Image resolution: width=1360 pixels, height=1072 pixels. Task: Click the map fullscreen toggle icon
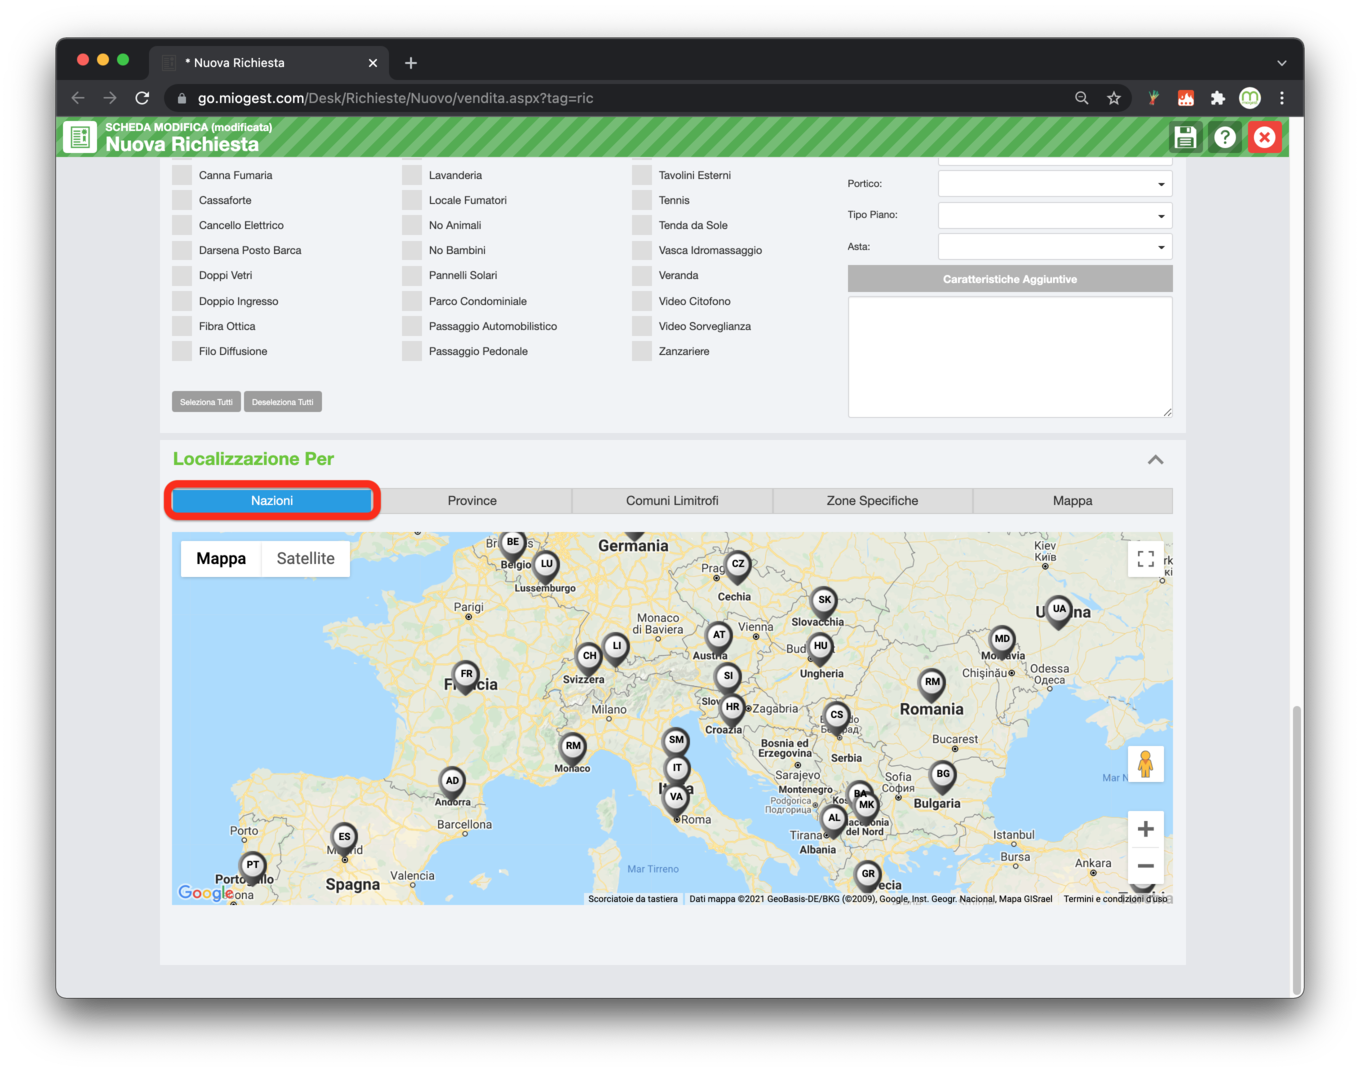pyautogui.click(x=1146, y=559)
